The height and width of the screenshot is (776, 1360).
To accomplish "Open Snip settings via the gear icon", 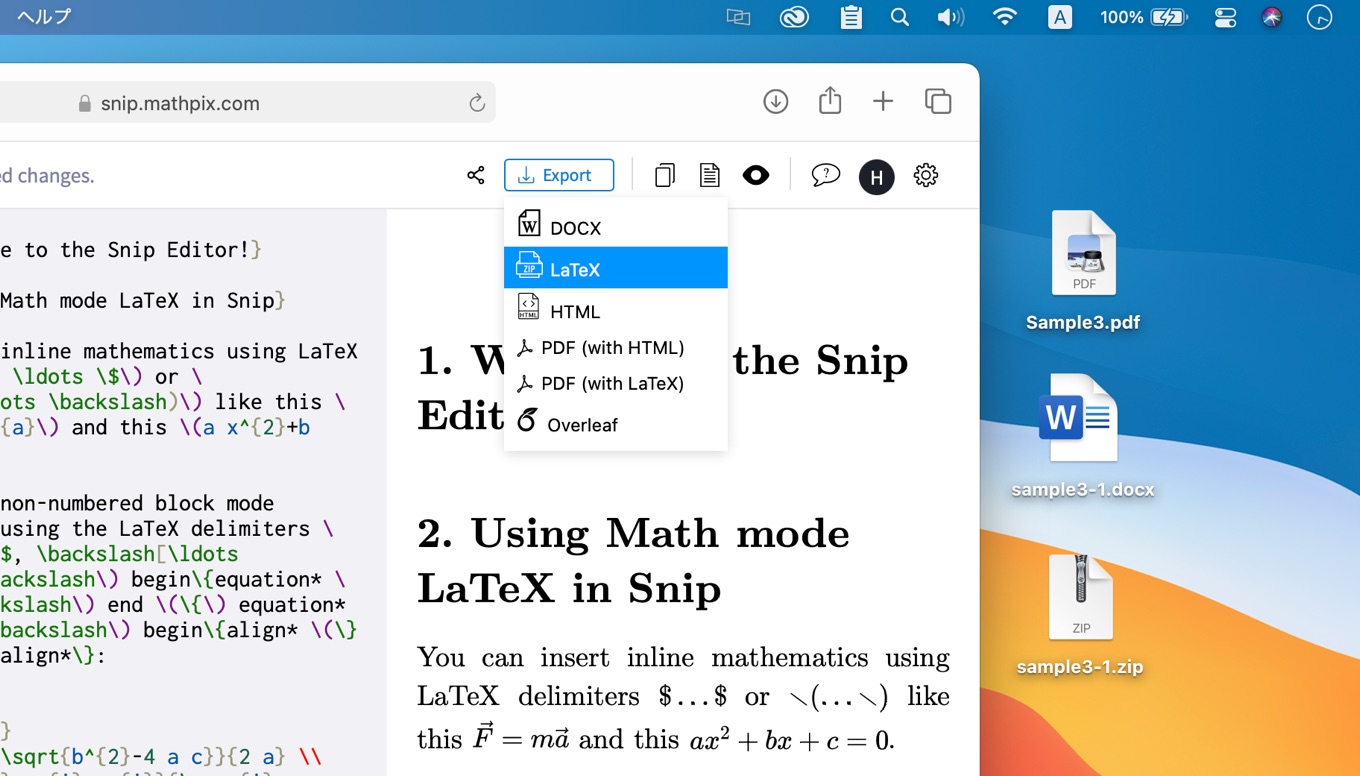I will click(925, 174).
